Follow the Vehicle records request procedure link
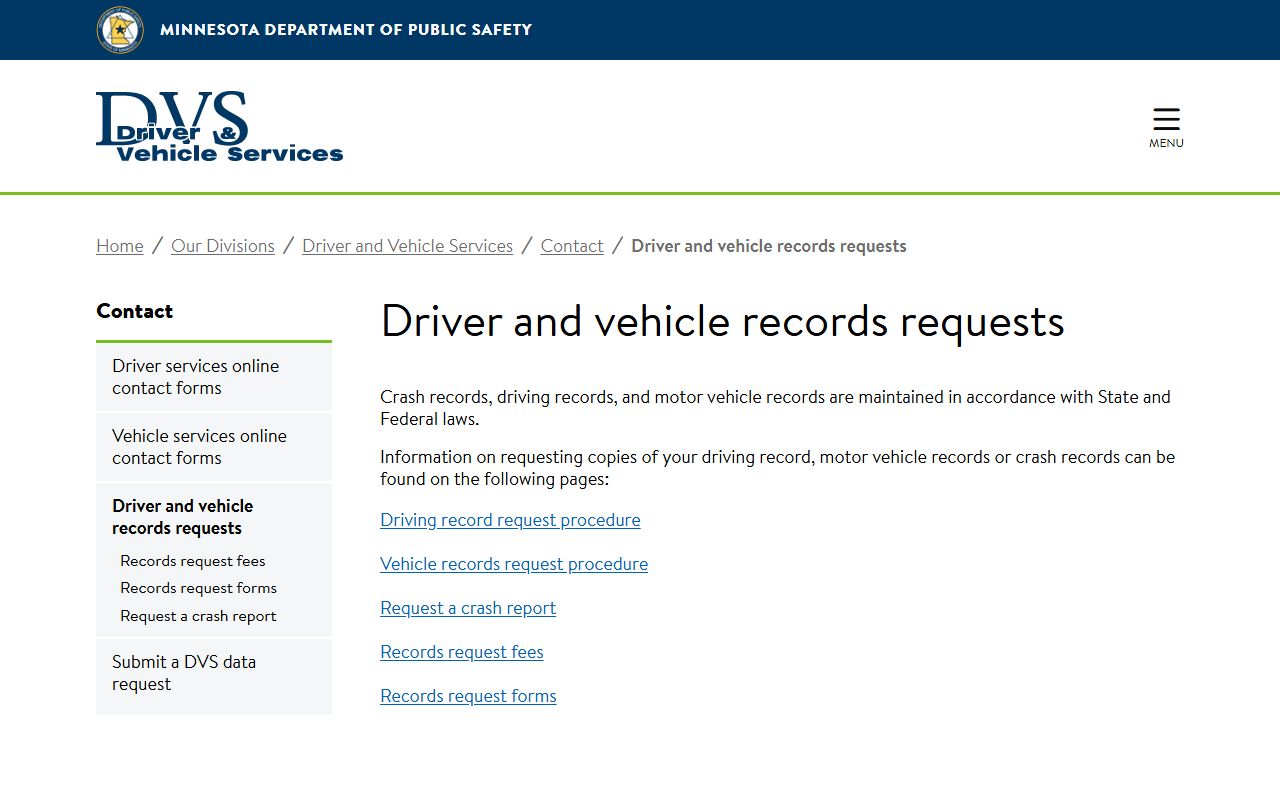The width and height of the screenshot is (1280, 800). pyautogui.click(x=514, y=564)
